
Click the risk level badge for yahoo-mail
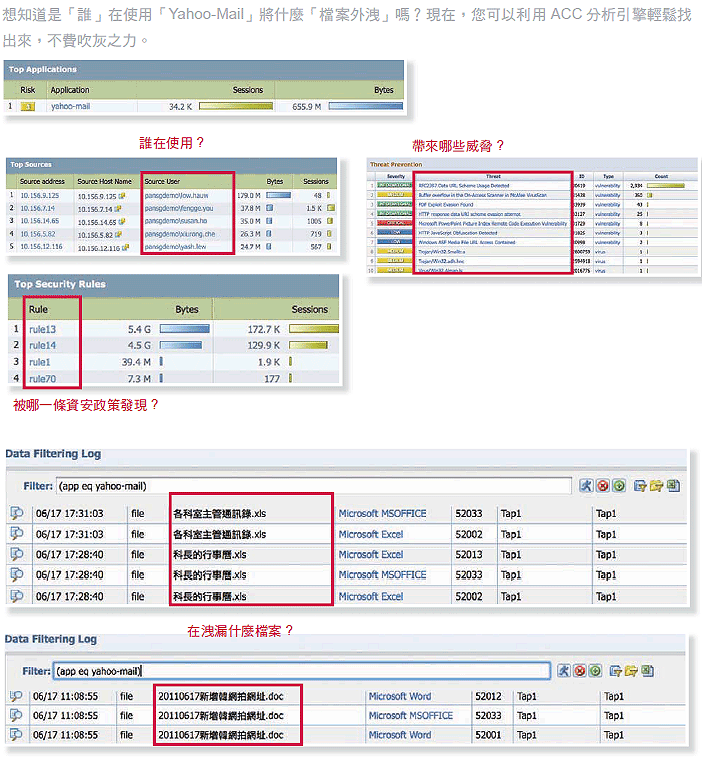(28, 105)
